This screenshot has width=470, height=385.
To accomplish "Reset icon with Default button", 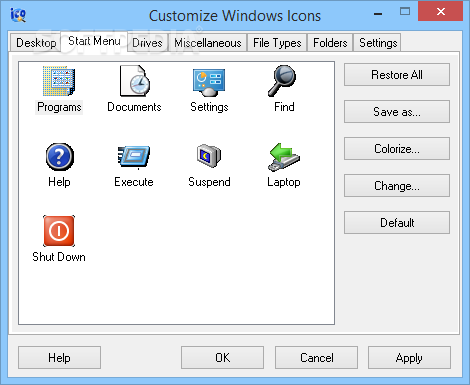I will click(x=397, y=223).
